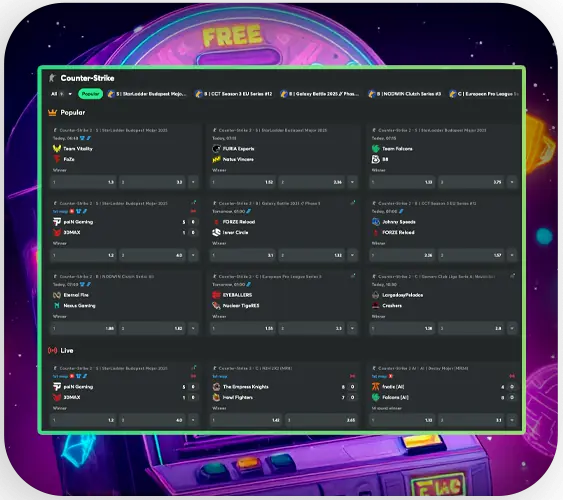The width and height of the screenshot is (563, 500).
Task: Click the 'Today, 10:30' time on Crashers card
Action: click(x=384, y=285)
